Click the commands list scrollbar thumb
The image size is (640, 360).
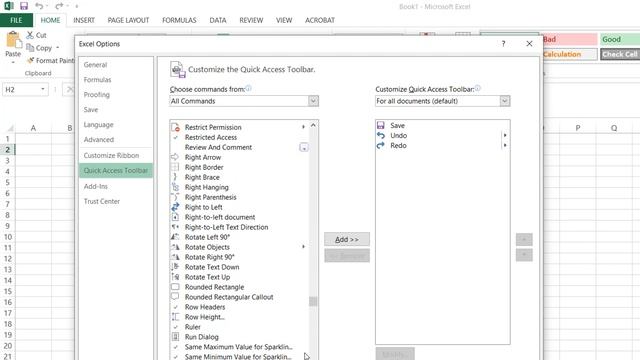(313, 301)
